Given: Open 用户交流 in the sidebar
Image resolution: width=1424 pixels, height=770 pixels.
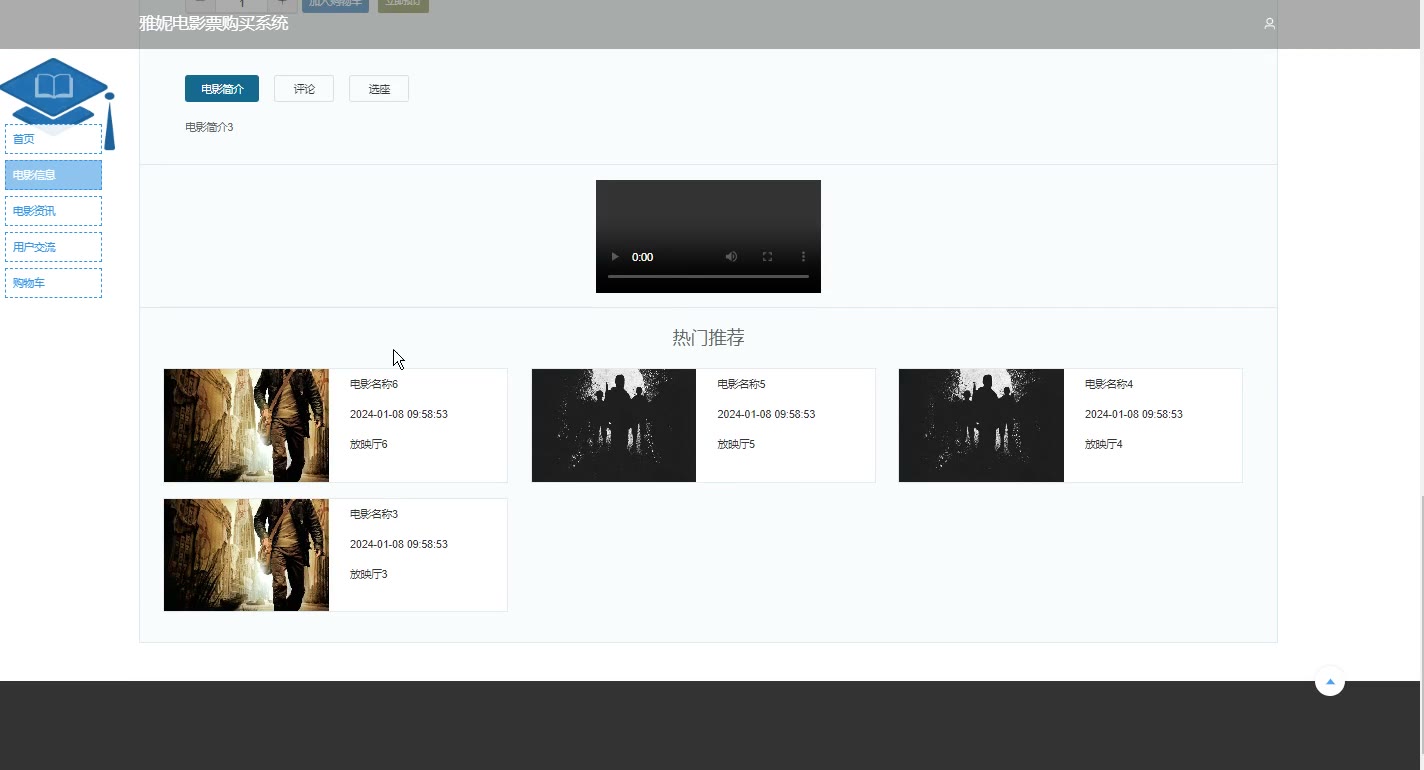Looking at the screenshot, I should click(53, 247).
